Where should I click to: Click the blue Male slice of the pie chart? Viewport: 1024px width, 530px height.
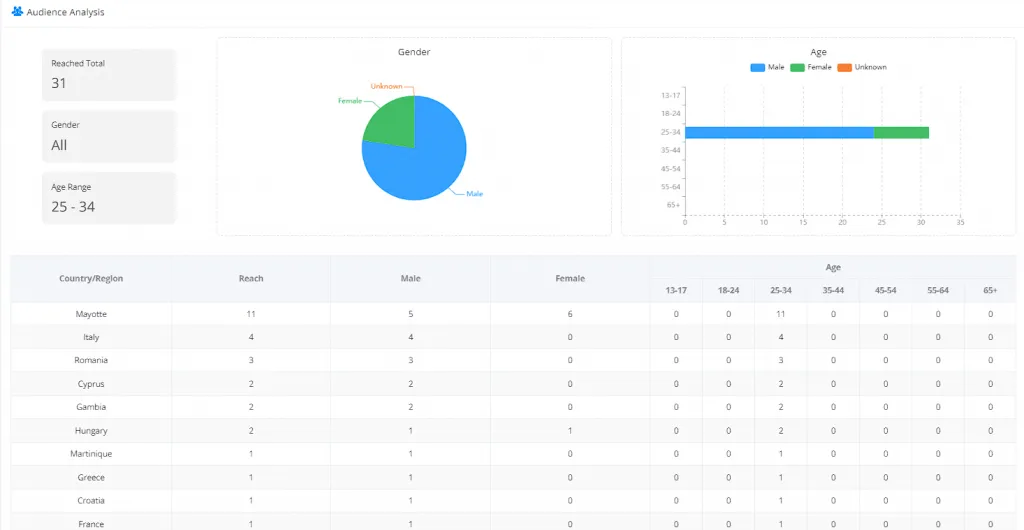coord(425,160)
